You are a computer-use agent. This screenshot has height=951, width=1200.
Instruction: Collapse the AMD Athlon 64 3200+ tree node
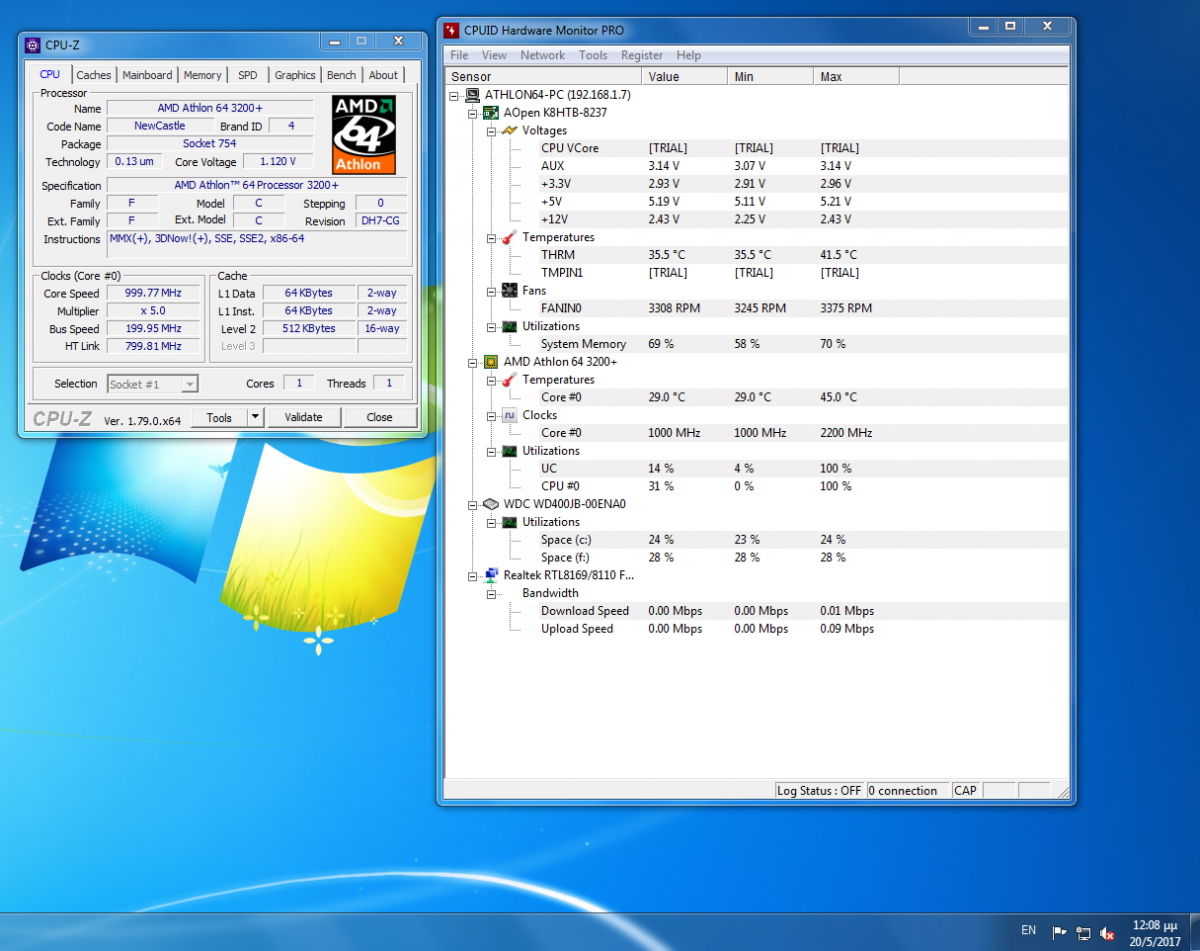coord(473,362)
